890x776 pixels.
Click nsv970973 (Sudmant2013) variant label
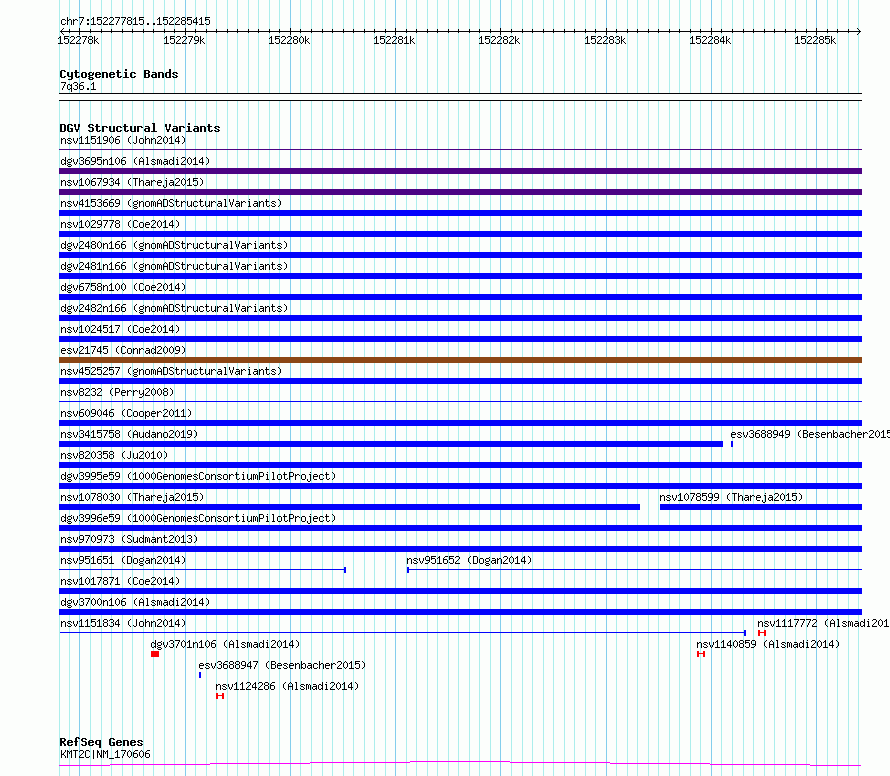[129, 539]
